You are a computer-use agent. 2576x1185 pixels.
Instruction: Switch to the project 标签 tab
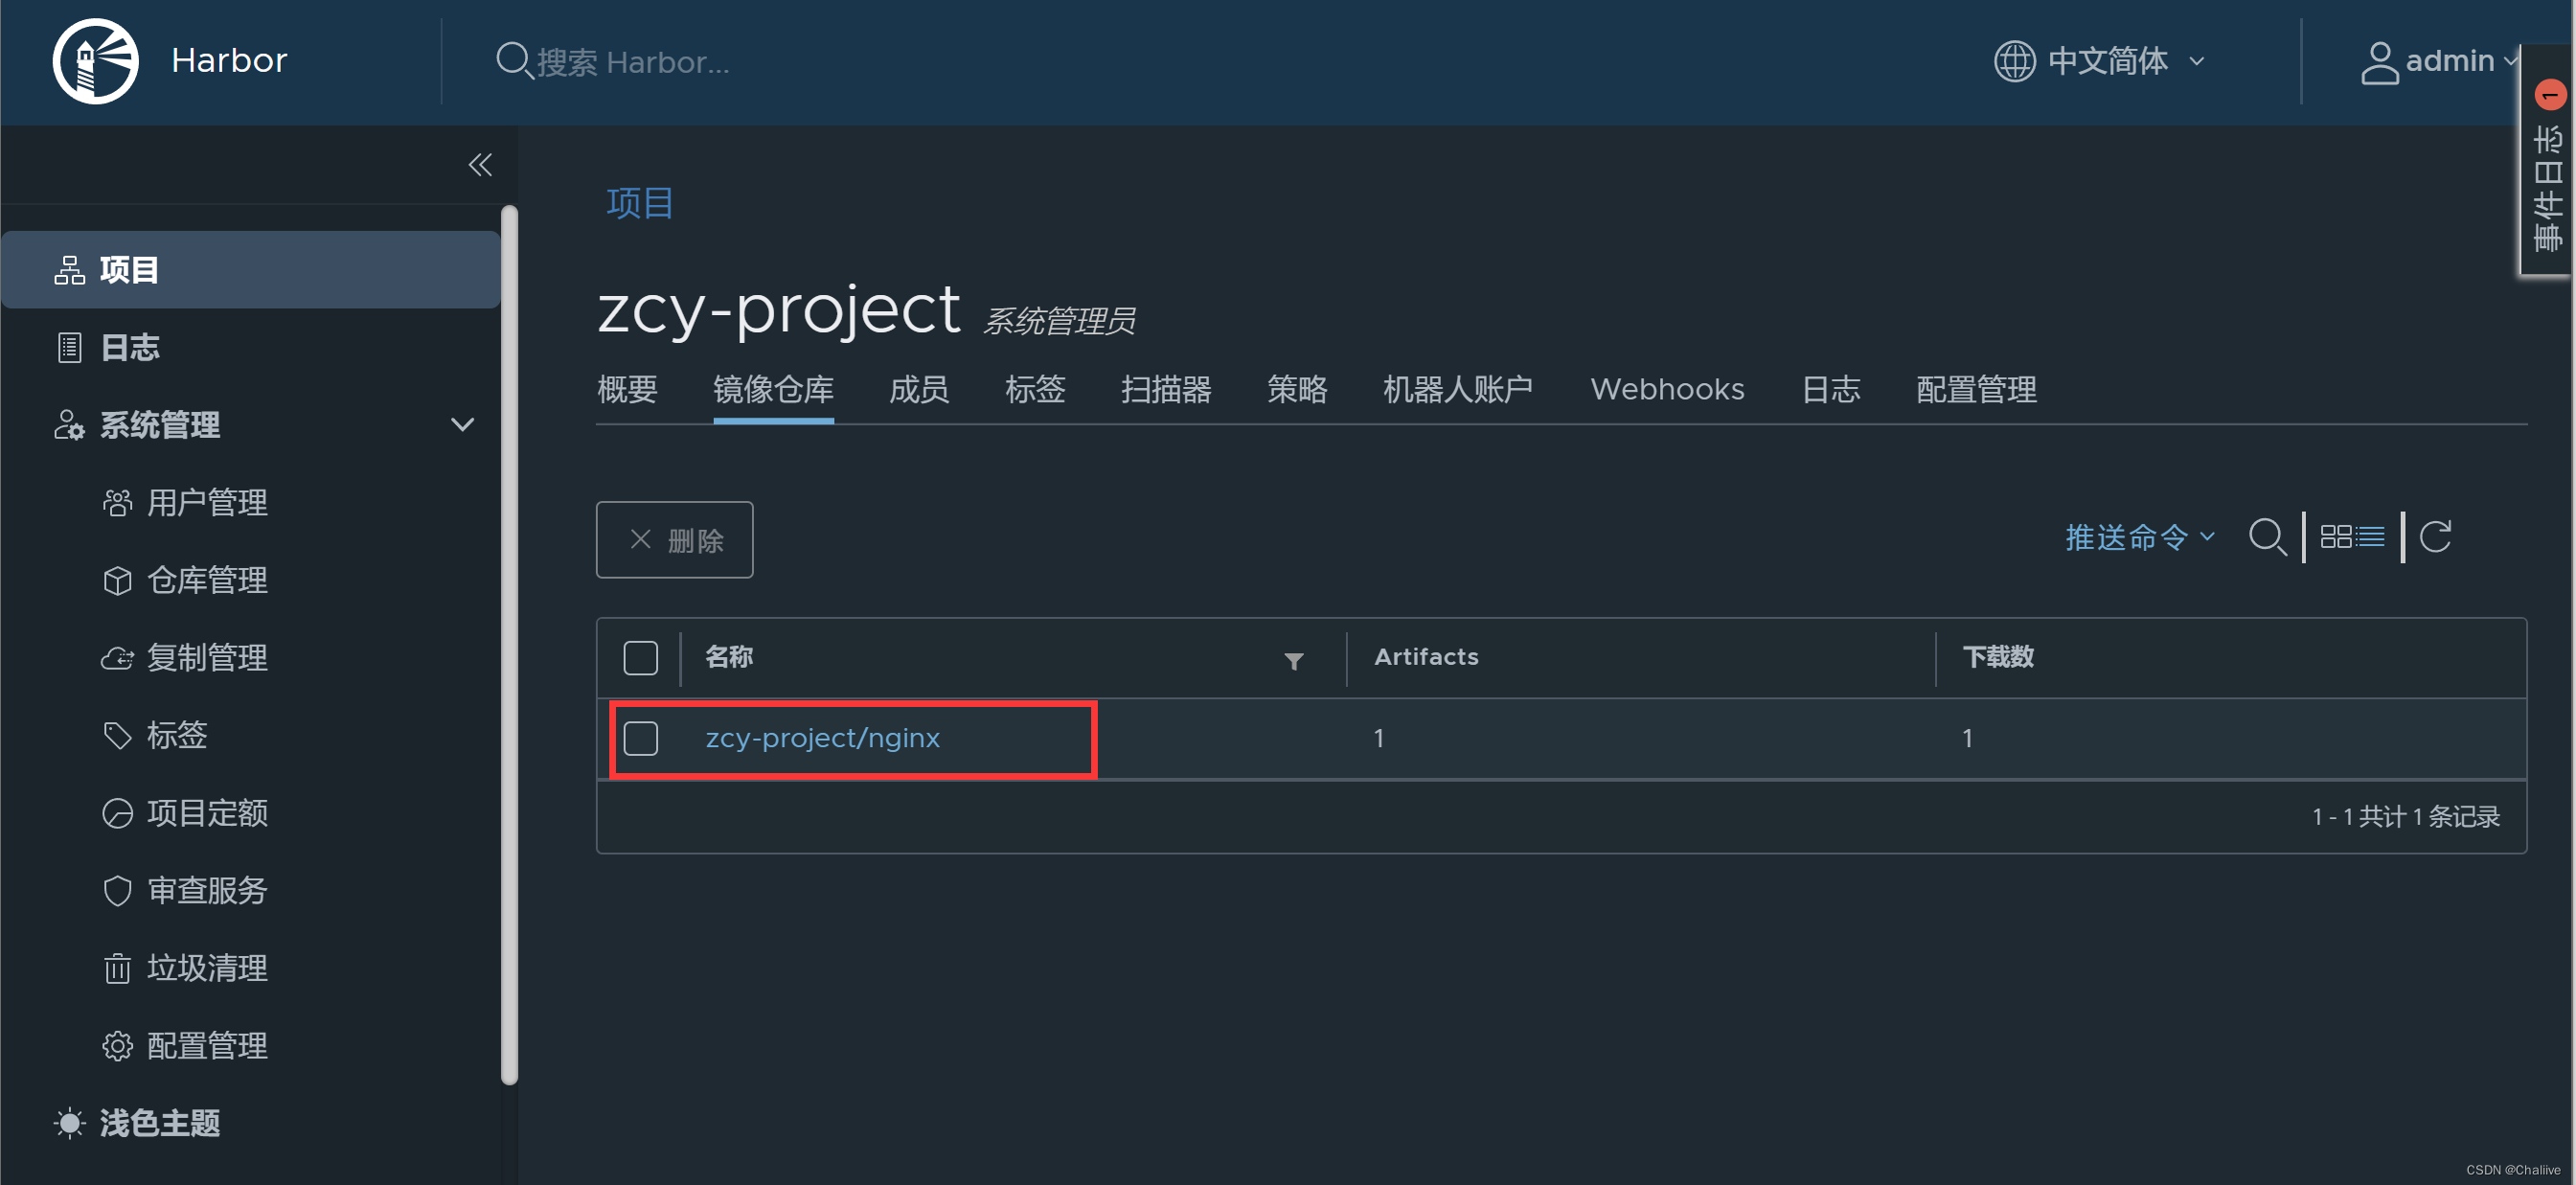click(x=1035, y=389)
